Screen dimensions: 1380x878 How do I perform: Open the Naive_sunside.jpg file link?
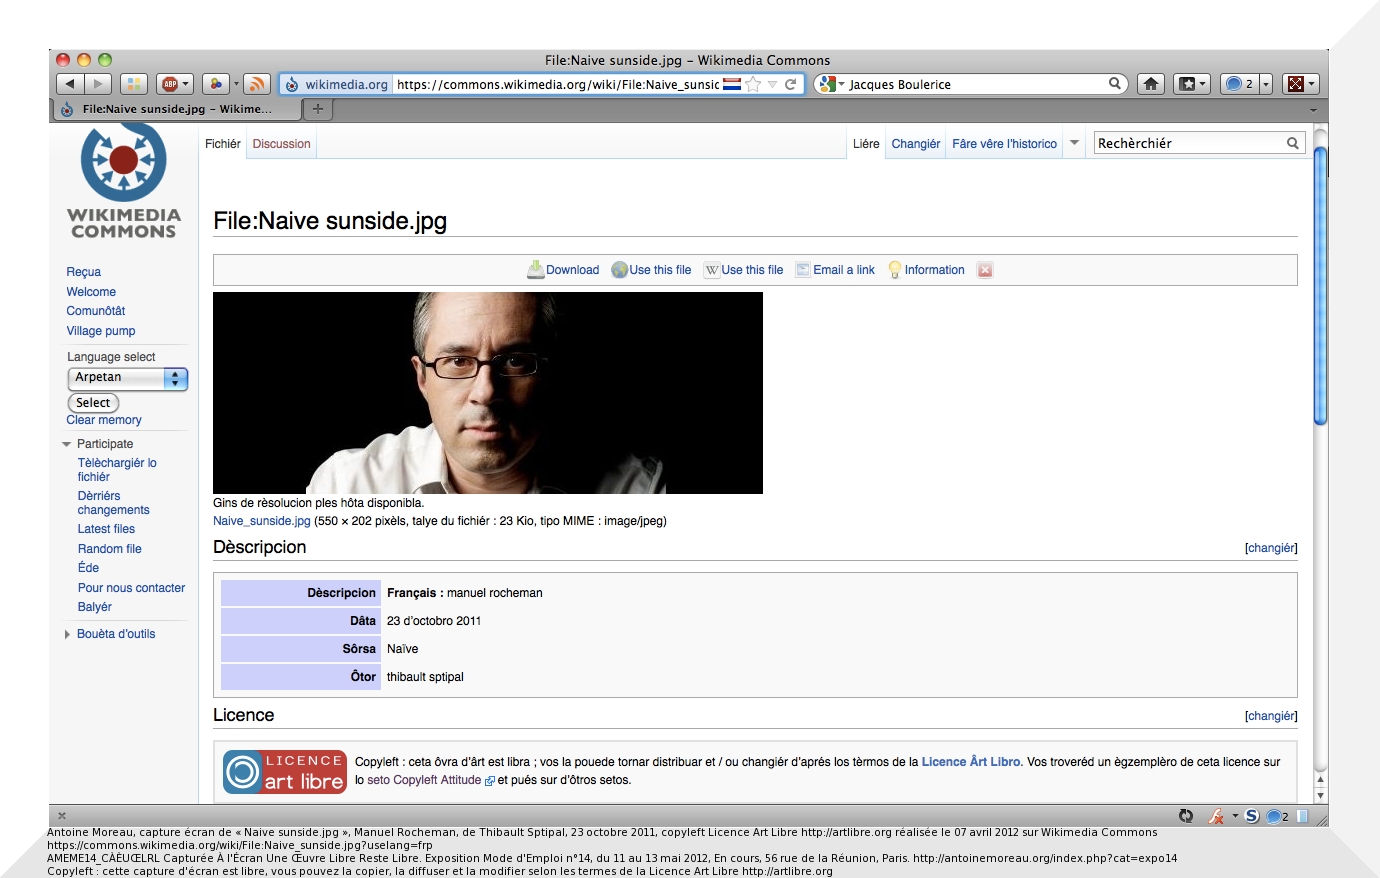click(x=262, y=521)
